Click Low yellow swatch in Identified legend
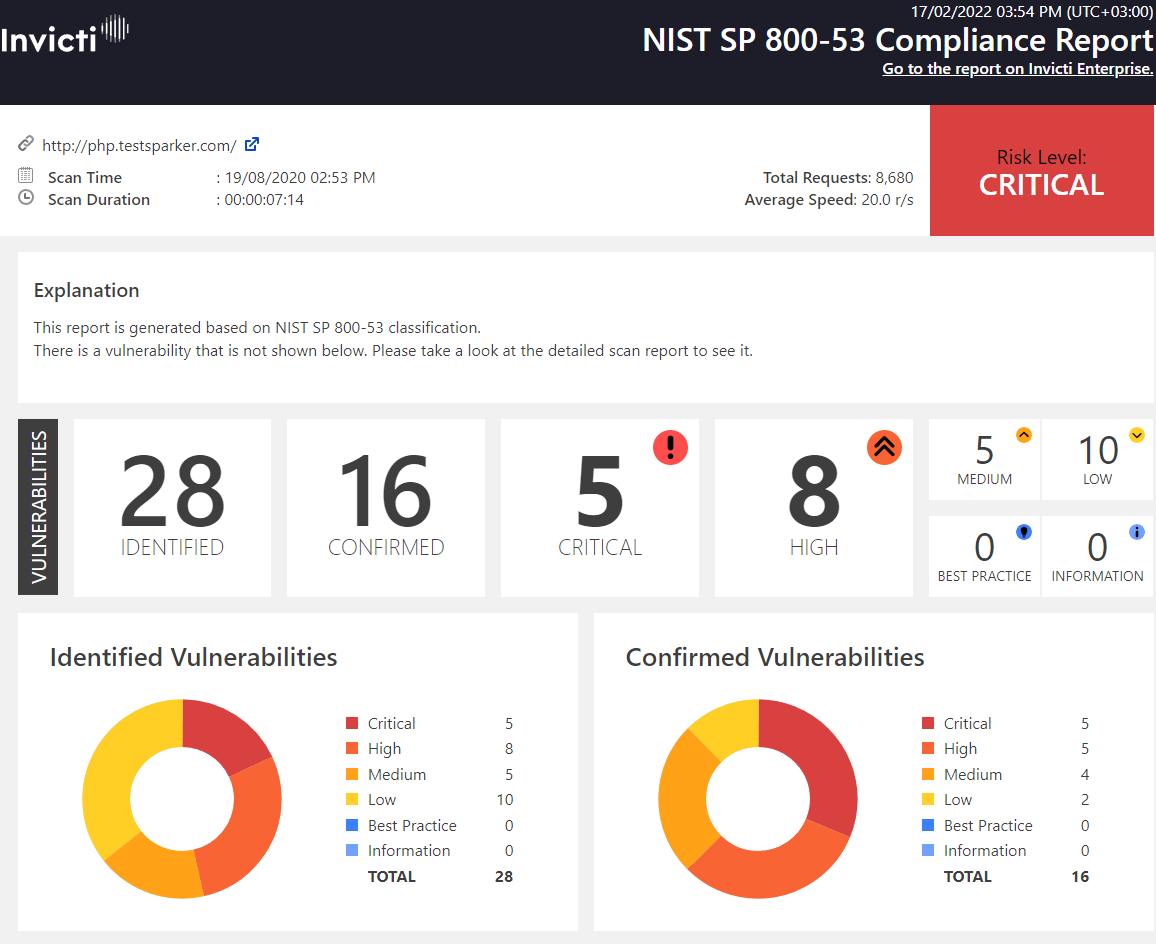The image size is (1156, 944). tap(352, 799)
